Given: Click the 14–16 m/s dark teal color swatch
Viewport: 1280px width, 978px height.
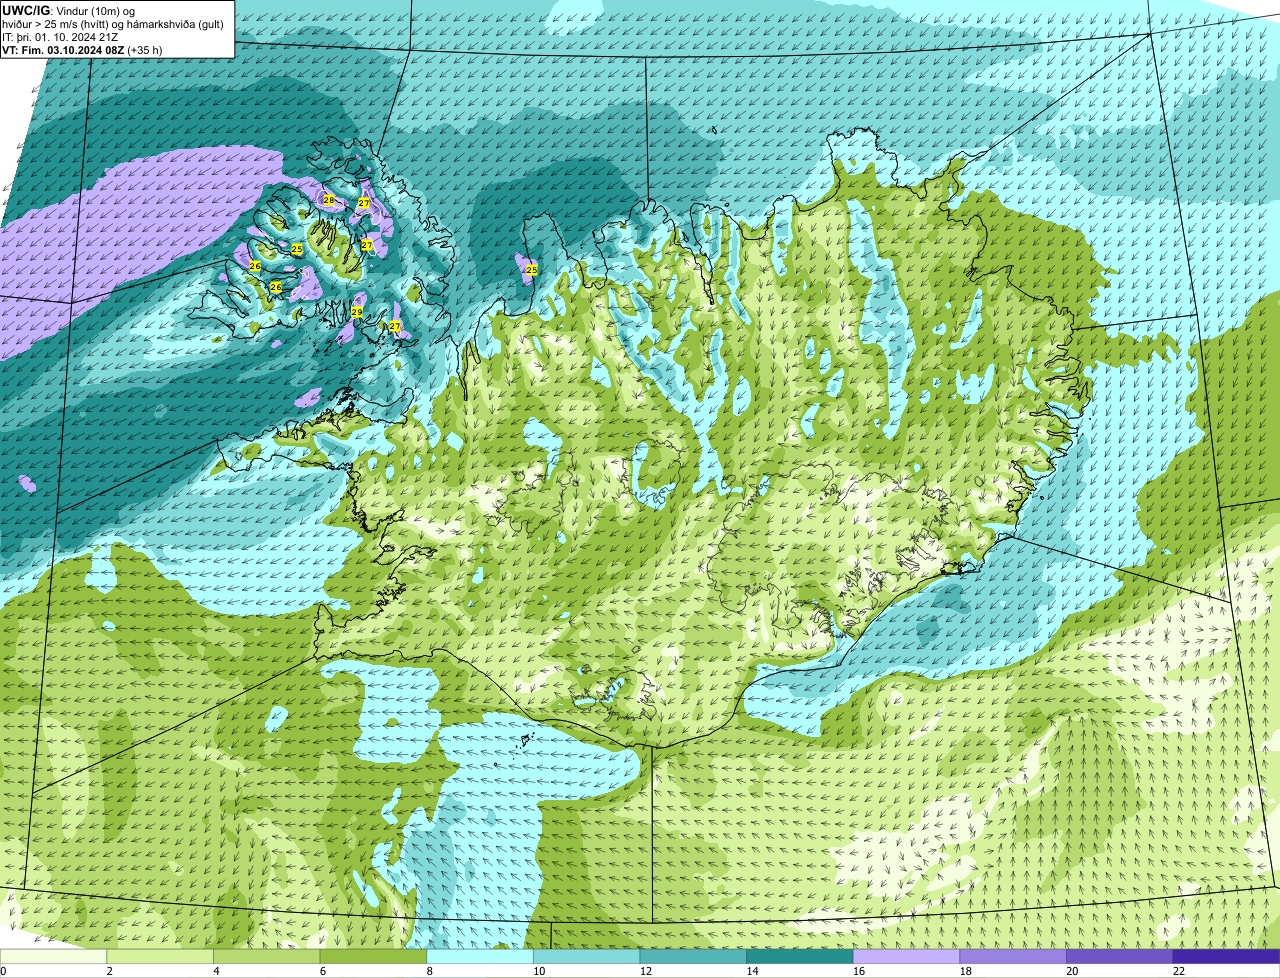Looking at the screenshot, I should pyautogui.click(x=800, y=956).
